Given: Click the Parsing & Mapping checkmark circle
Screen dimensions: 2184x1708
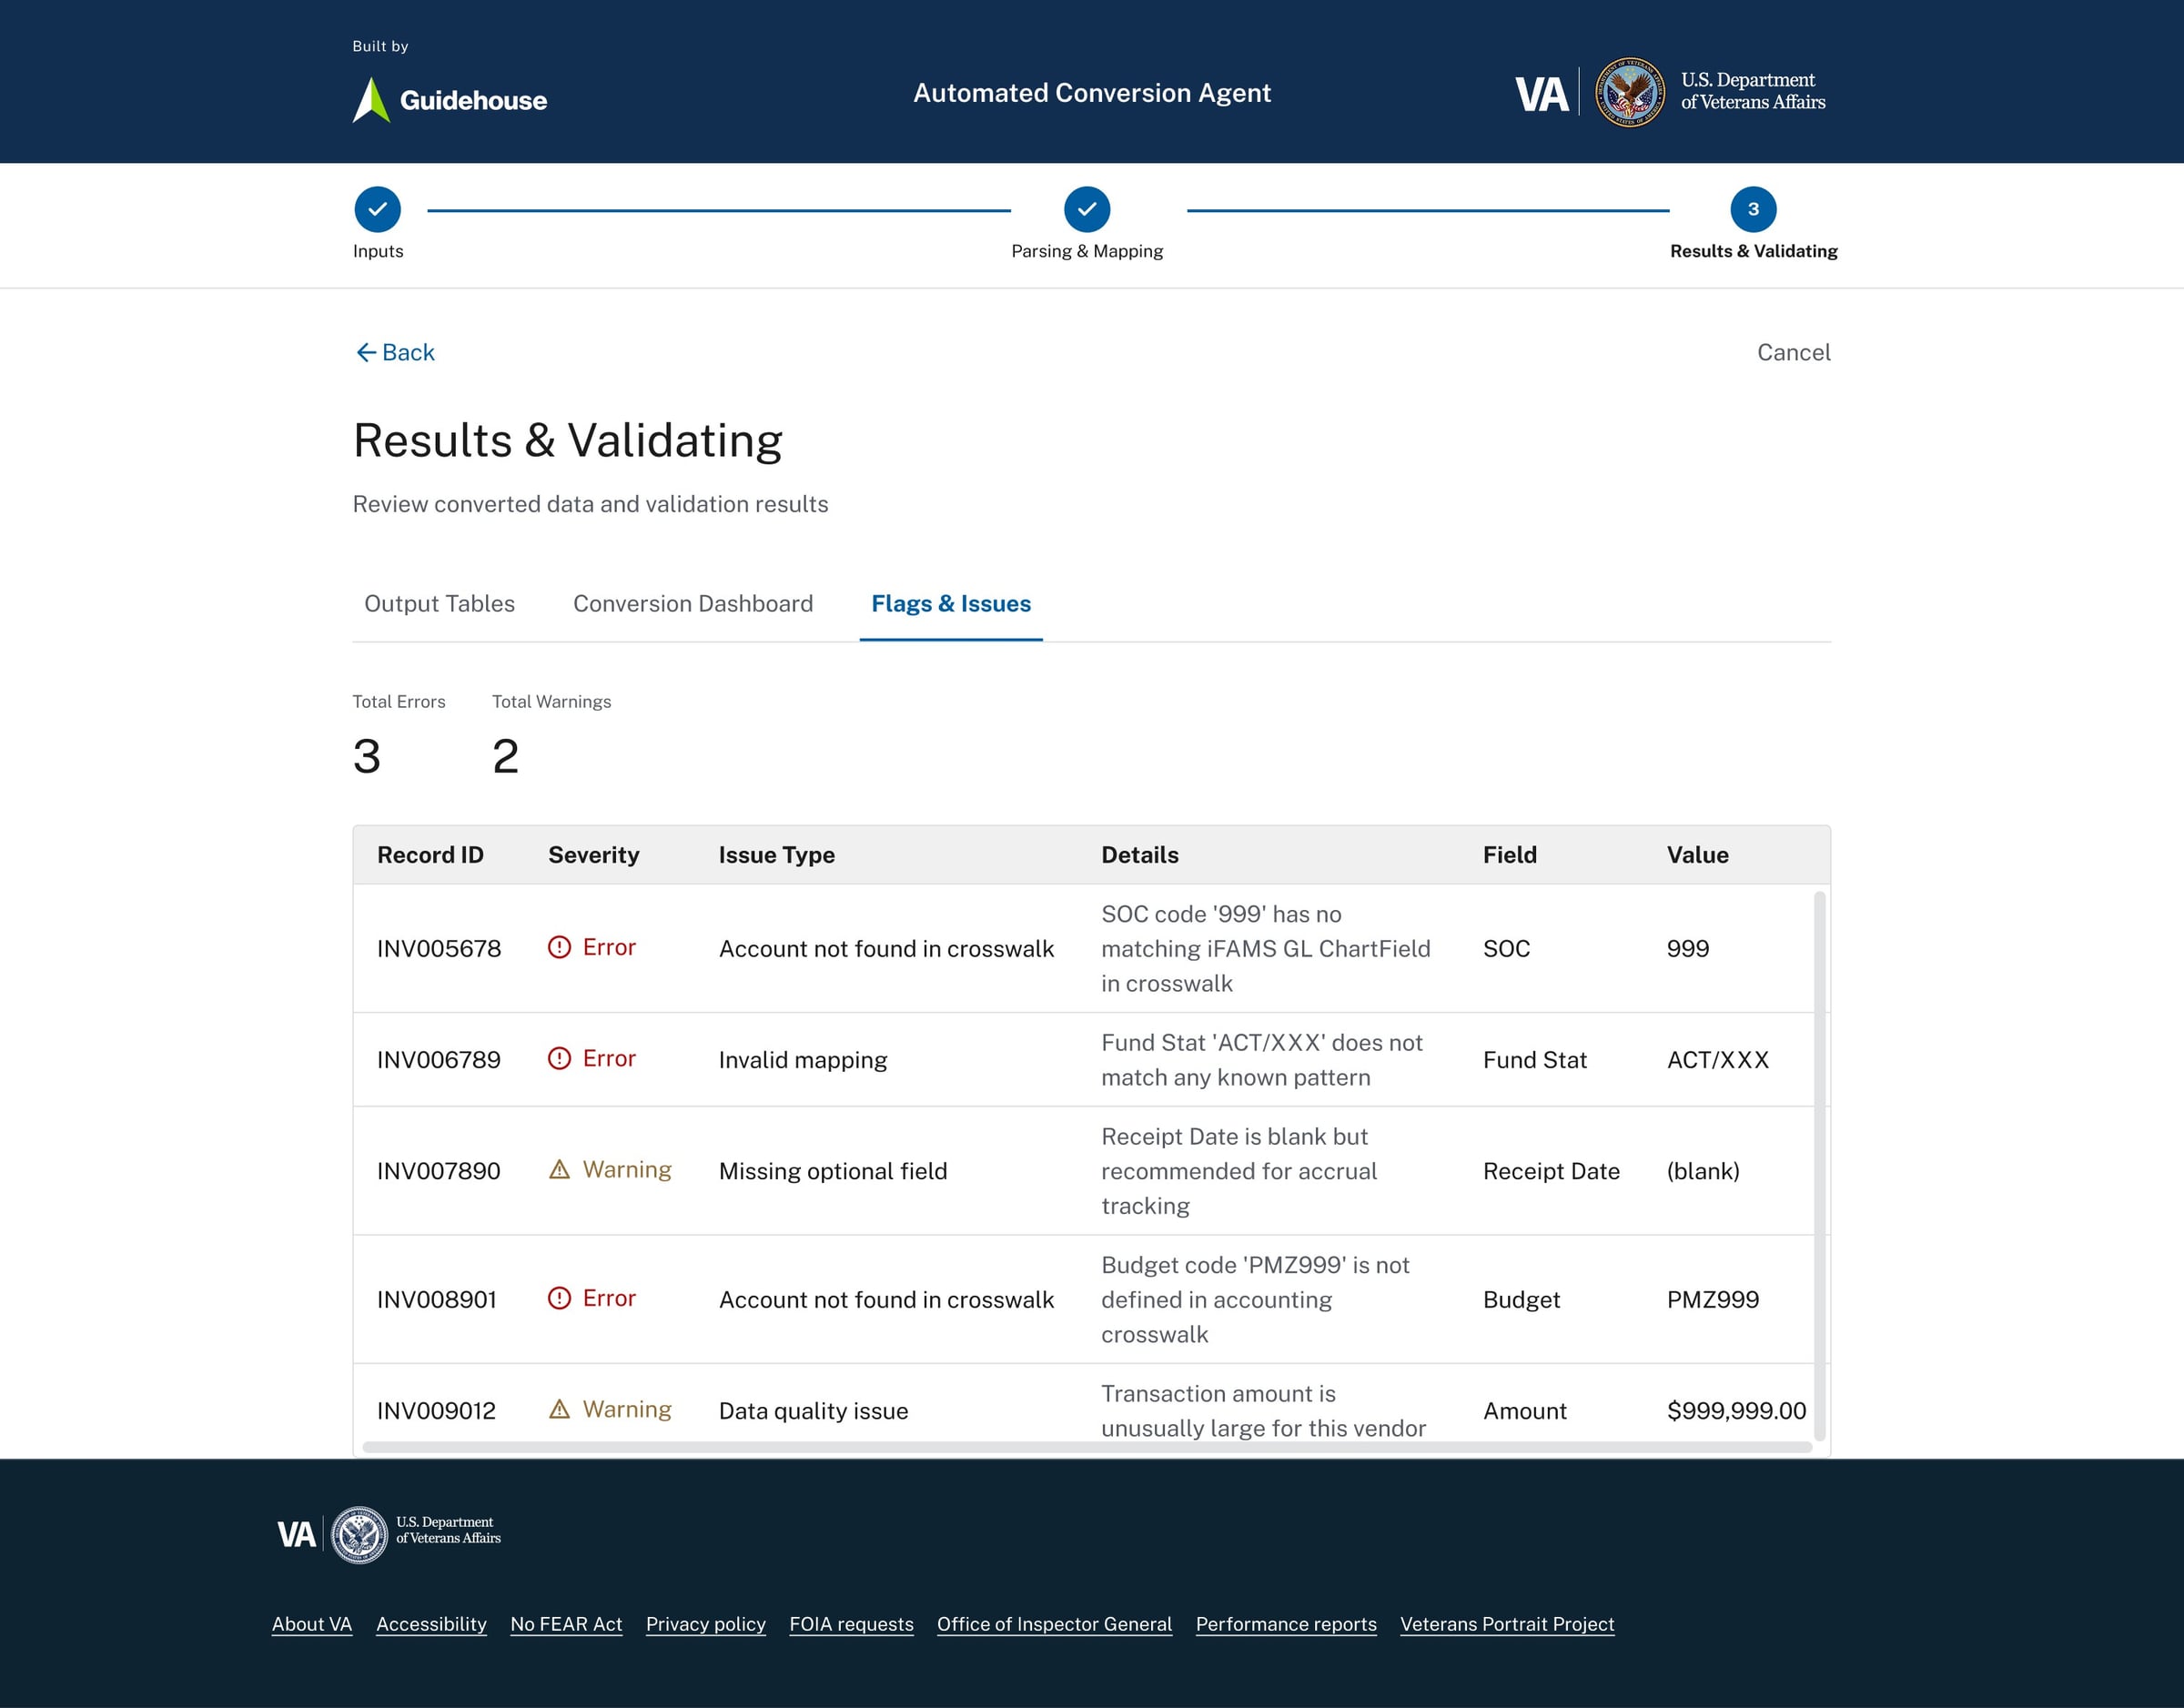Looking at the screenshot, I should click(1087, 209).
